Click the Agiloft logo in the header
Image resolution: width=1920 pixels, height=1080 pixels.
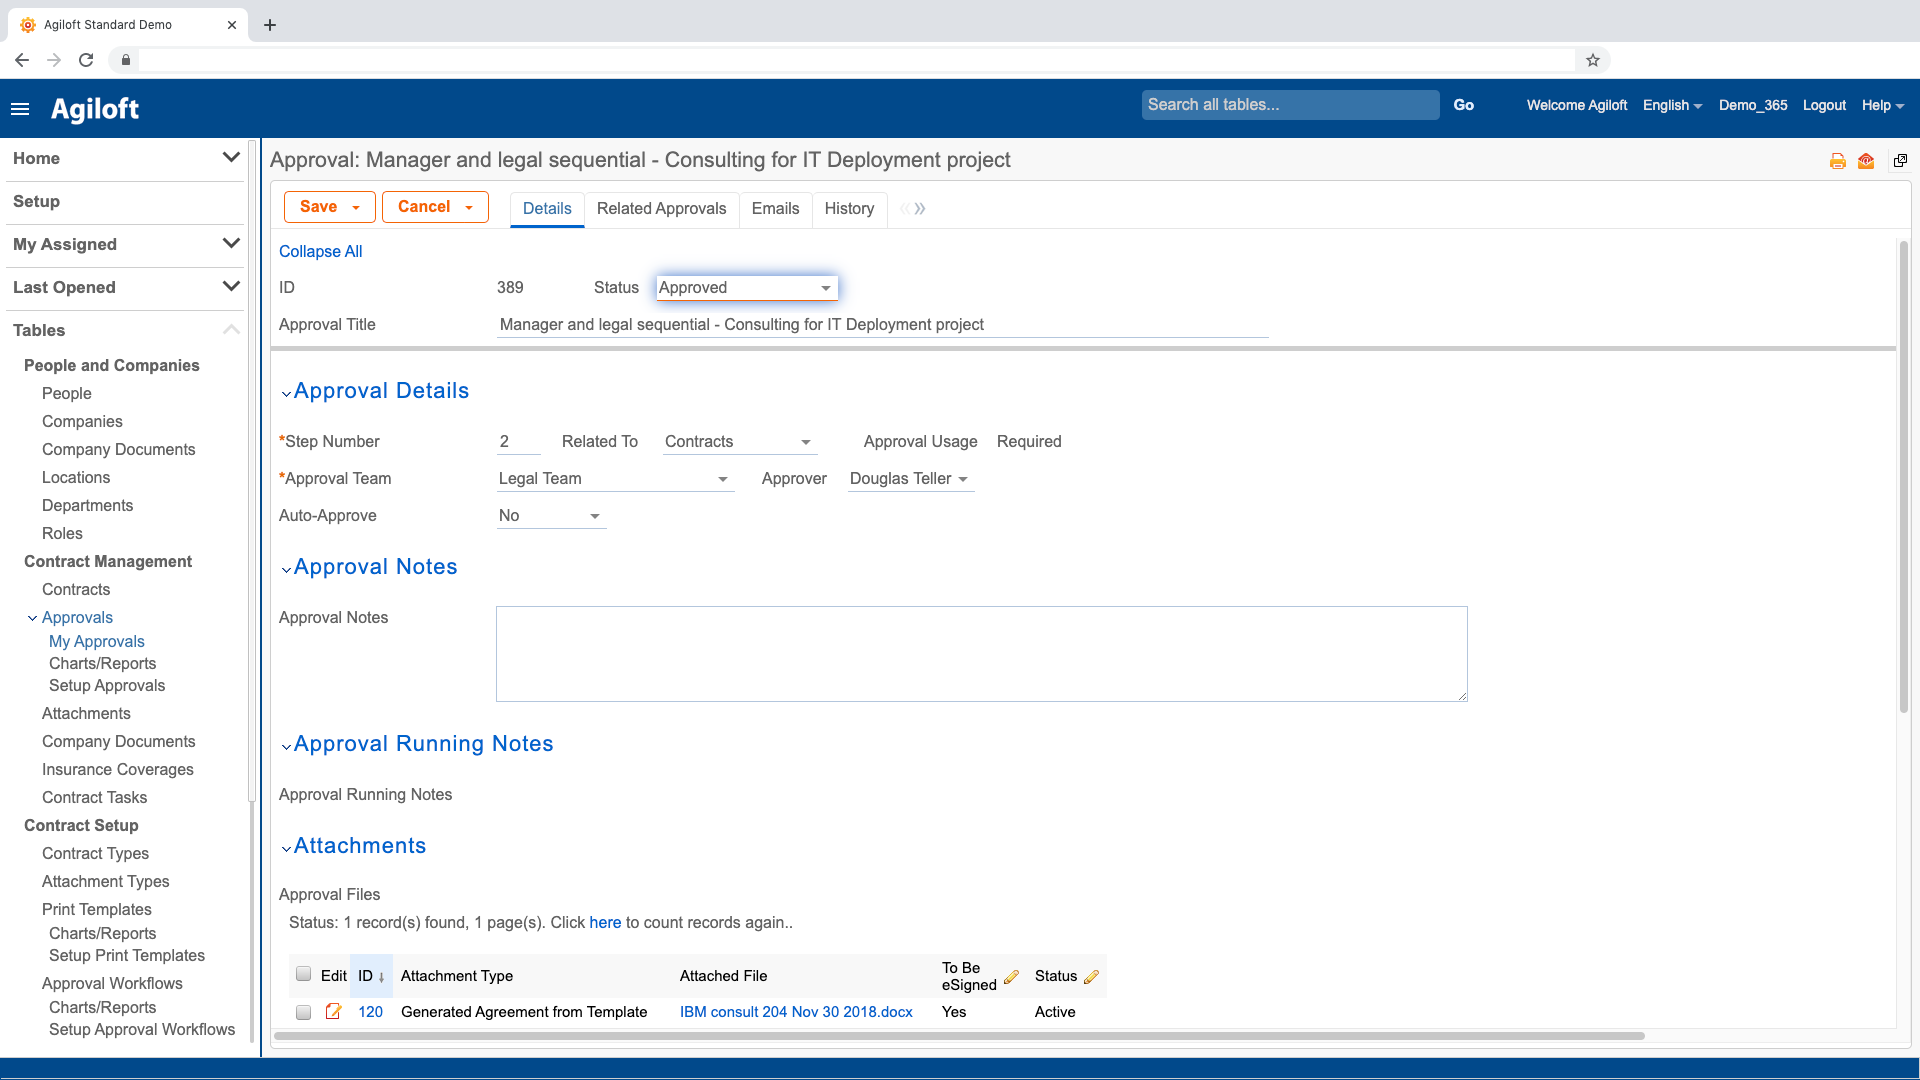[95, 108]
